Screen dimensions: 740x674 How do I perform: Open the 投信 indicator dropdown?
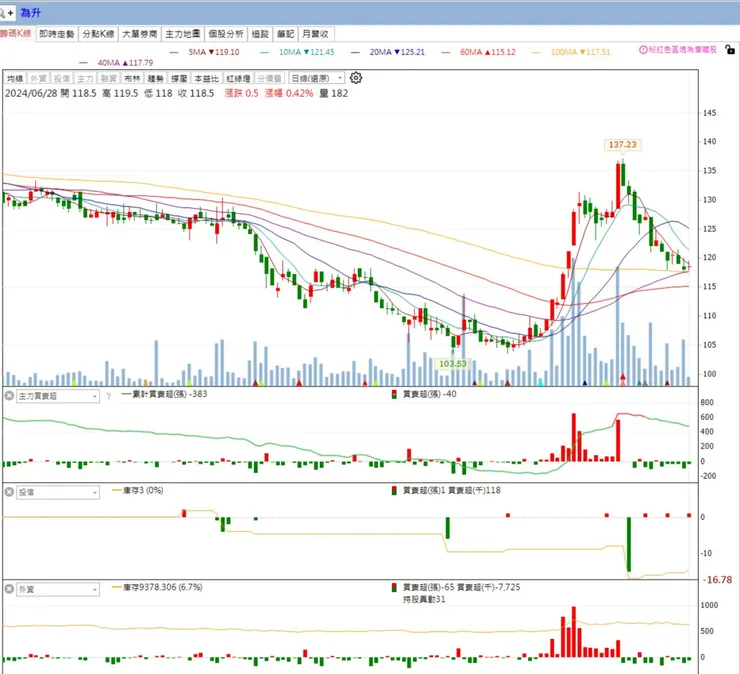(58, 492)
